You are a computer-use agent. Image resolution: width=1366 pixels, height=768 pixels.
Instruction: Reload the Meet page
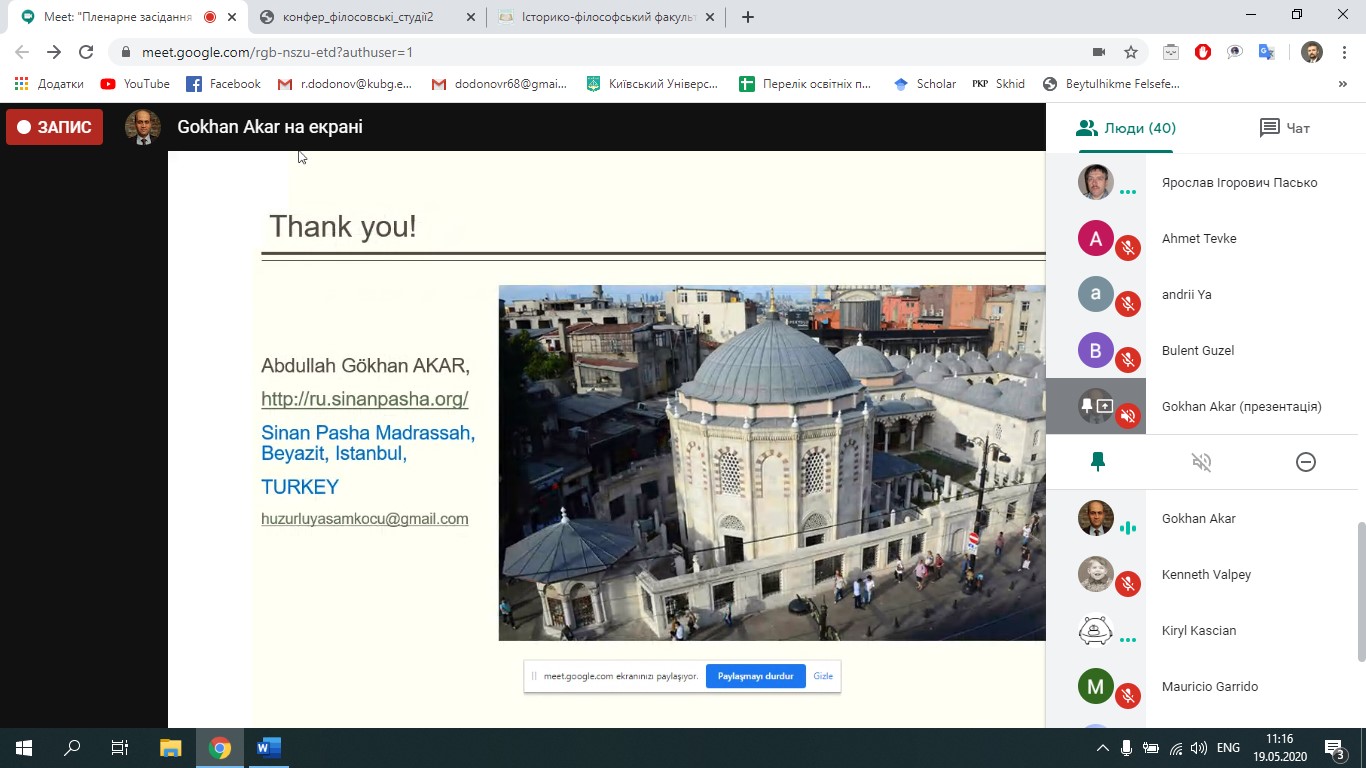click(x=86, y=52)
